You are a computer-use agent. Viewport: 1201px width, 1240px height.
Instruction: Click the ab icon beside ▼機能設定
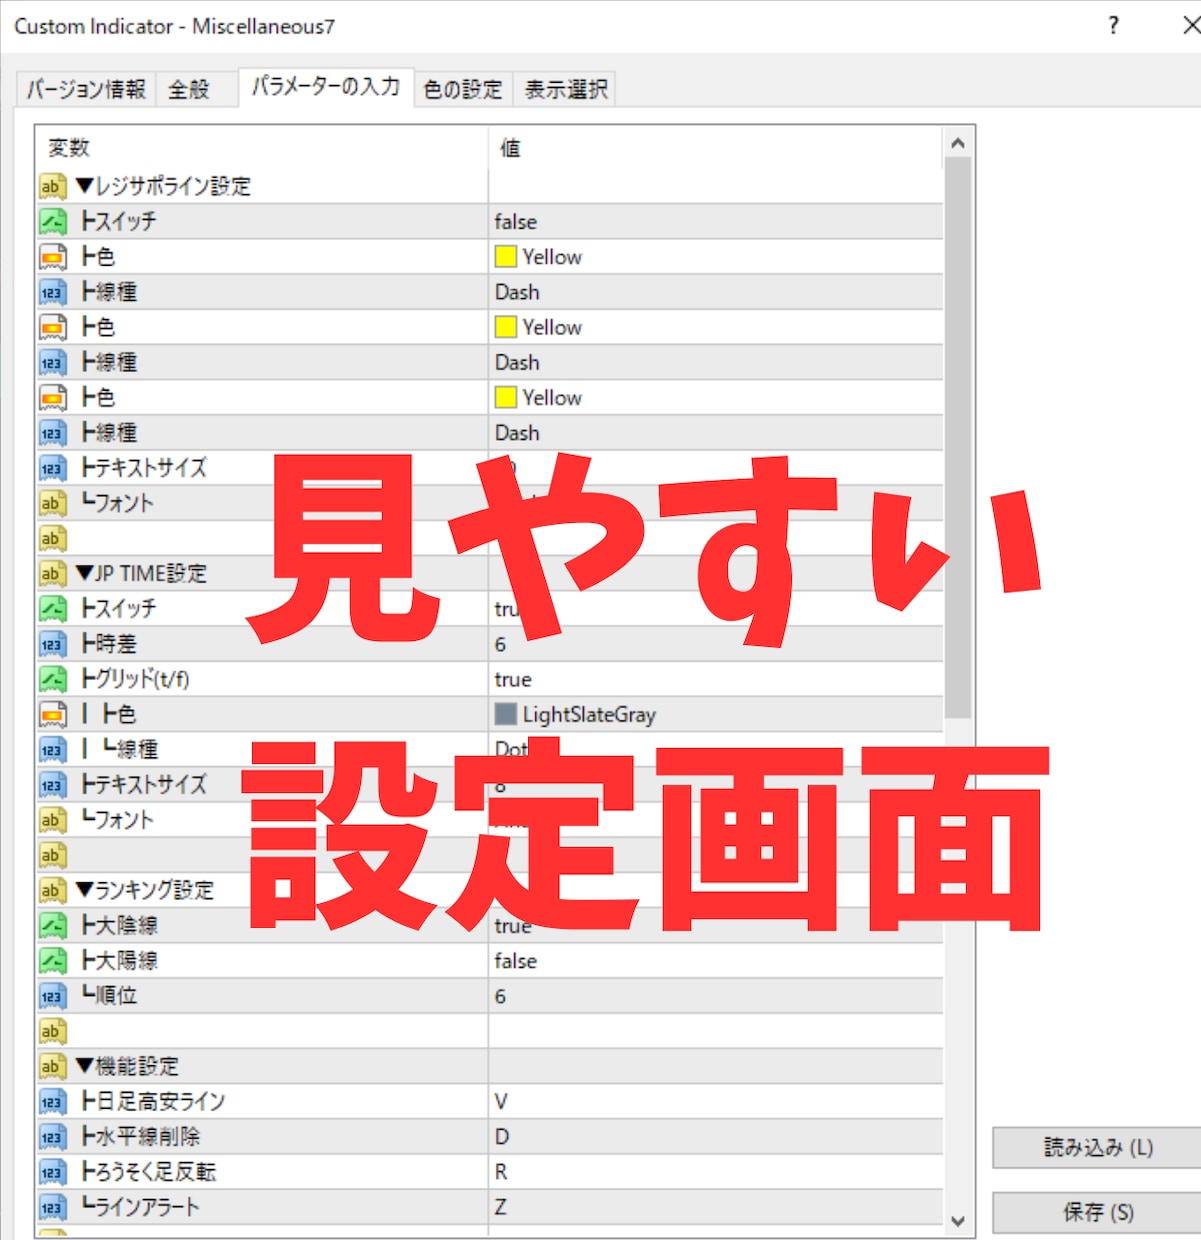pyautogui.click(x=52, y=1066)
